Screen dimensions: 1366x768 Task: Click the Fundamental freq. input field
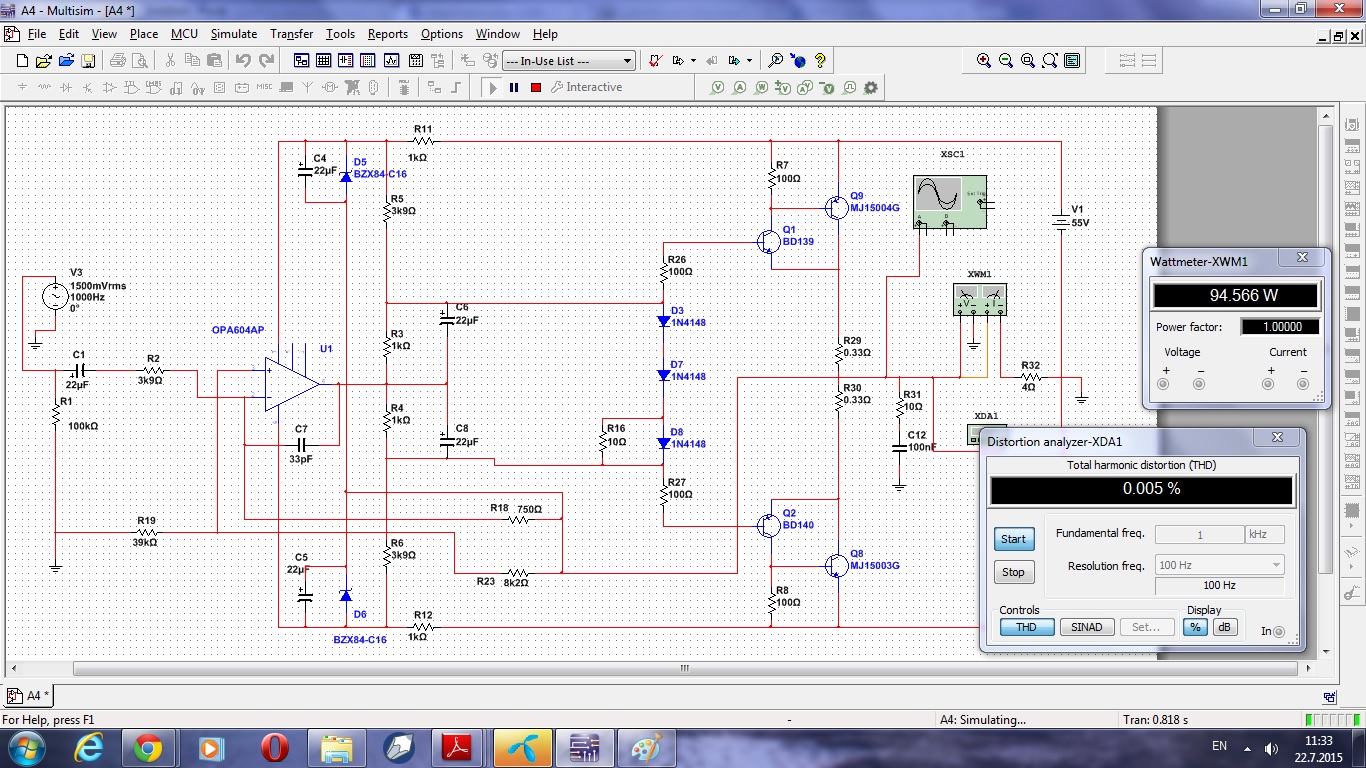[1199, 535]
